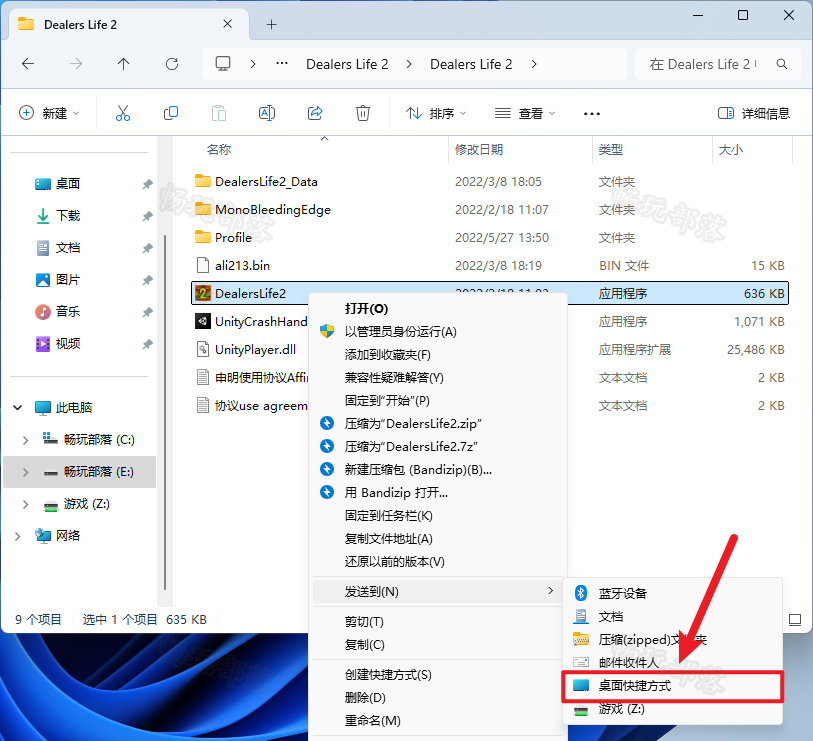813x741 pixels.
Task: Add a new tab with plus button
Action: pyautogui.click(x=271, y=24)
